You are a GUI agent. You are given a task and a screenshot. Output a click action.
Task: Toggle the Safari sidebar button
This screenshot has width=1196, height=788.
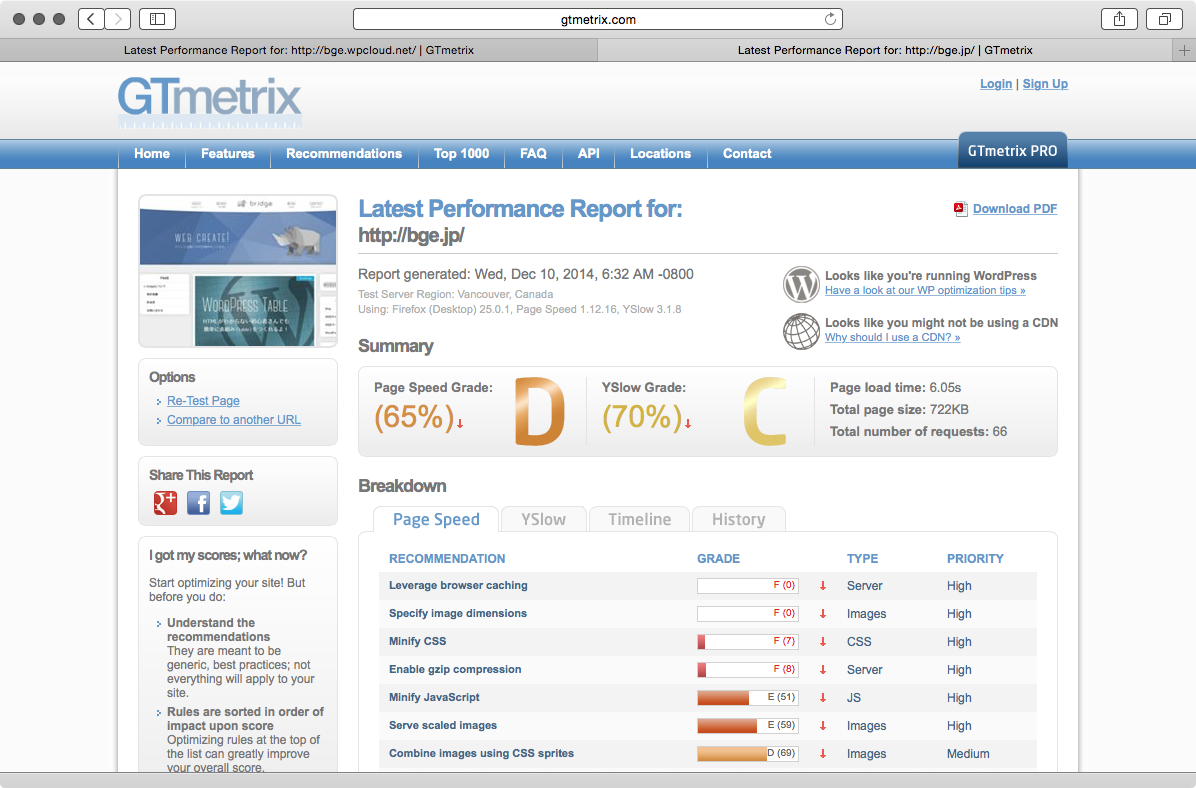point(157,19)
